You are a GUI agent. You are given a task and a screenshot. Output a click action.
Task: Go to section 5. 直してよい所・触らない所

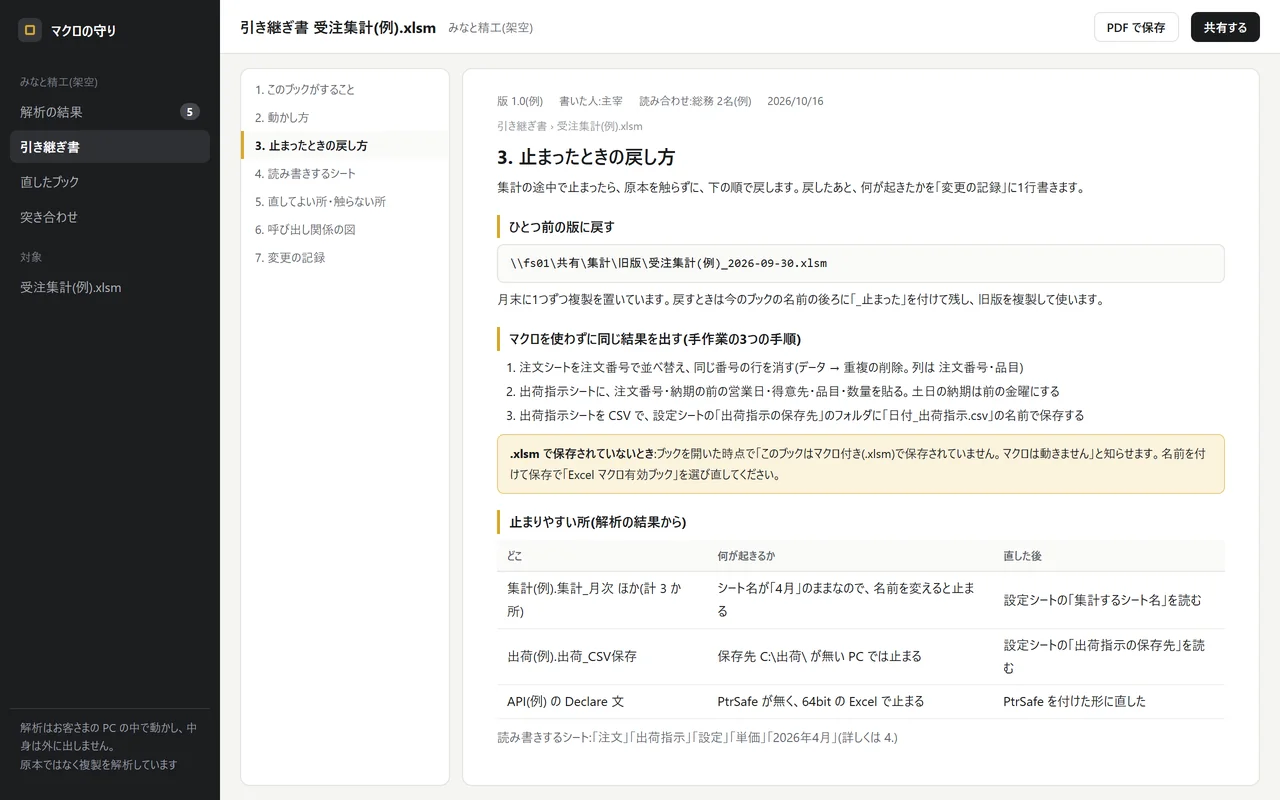click(345, 202)
